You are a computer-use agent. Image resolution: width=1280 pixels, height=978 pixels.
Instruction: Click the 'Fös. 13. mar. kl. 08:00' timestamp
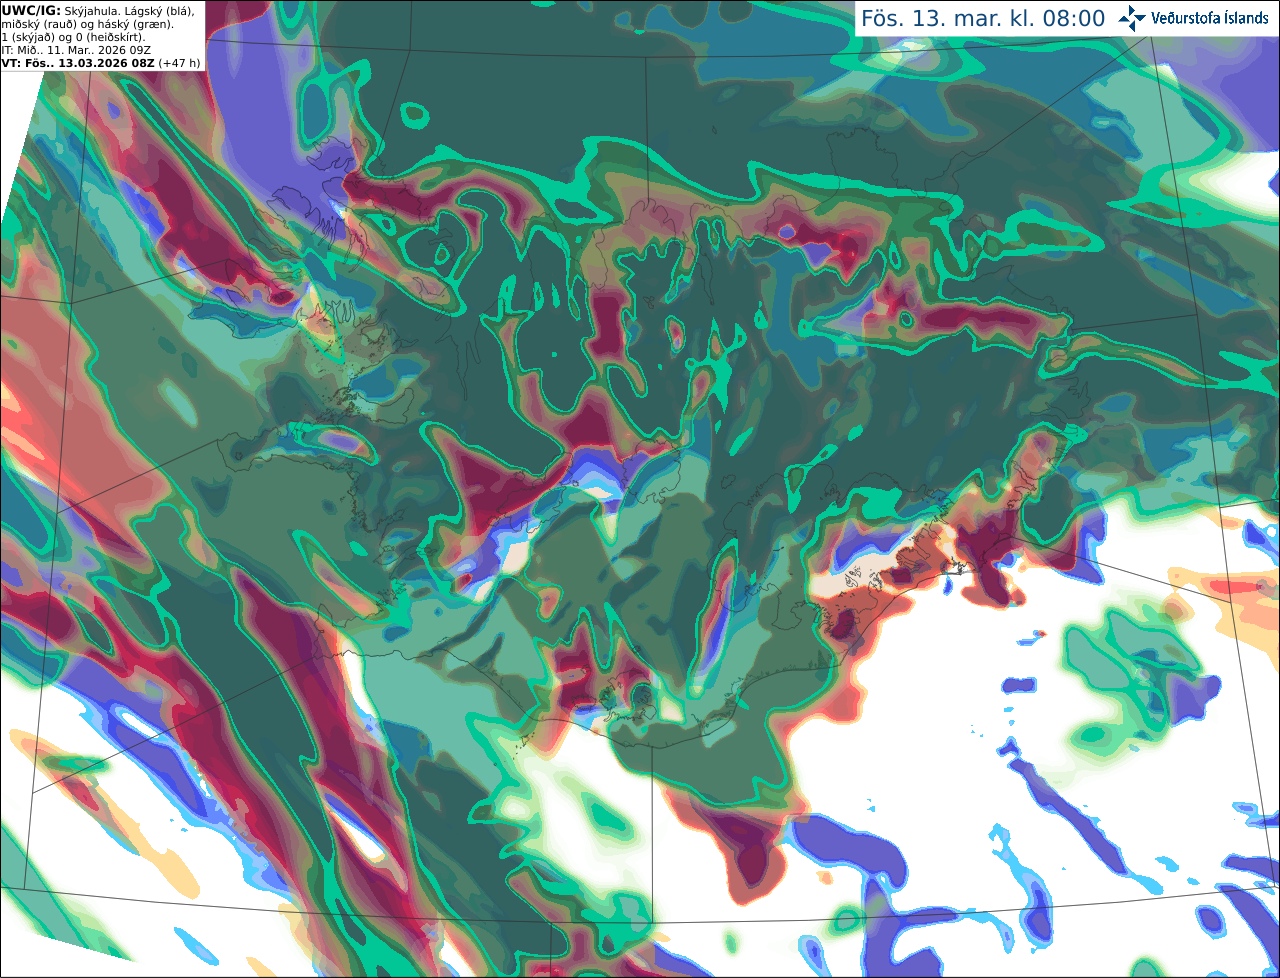(x=983, y=19)
